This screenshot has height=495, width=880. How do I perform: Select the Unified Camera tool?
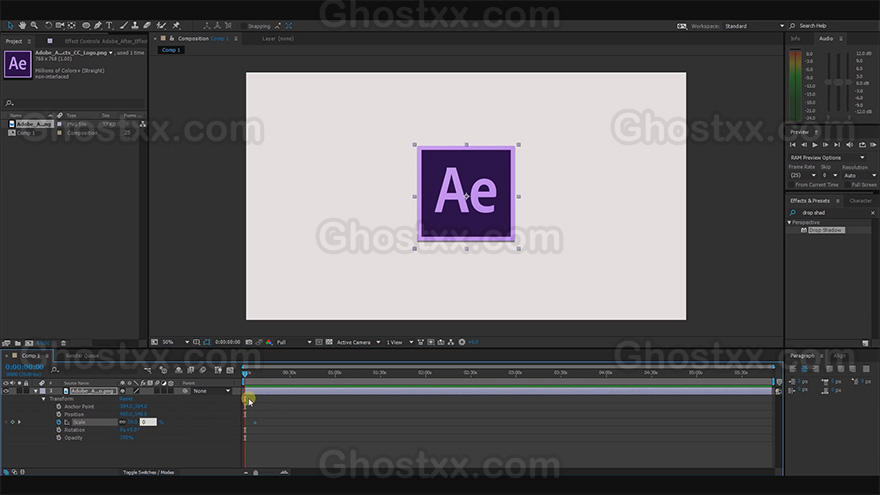click(x=59, y=25)
